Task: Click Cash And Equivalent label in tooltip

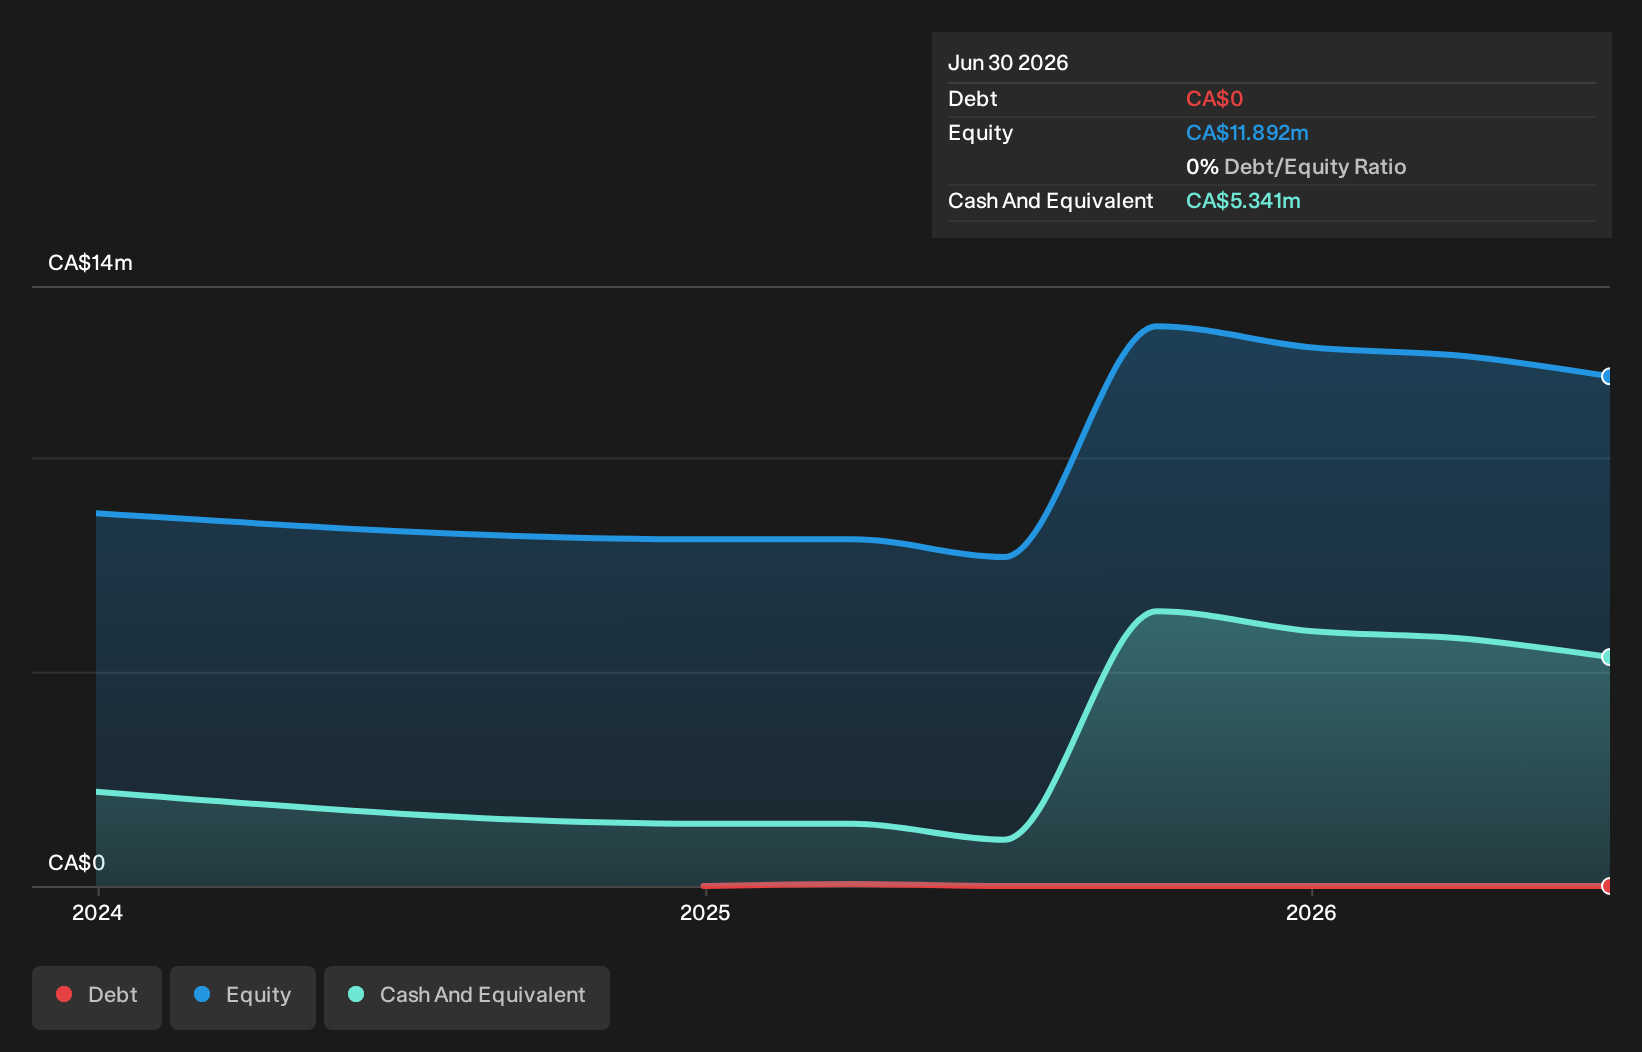Action: tap(1050, 201)
